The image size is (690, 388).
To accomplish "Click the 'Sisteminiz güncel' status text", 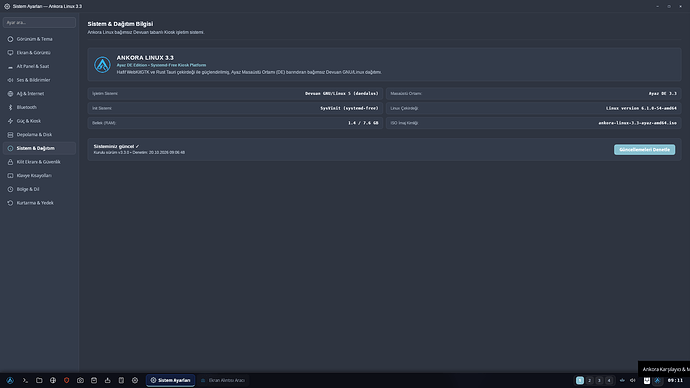I will 116,146.
